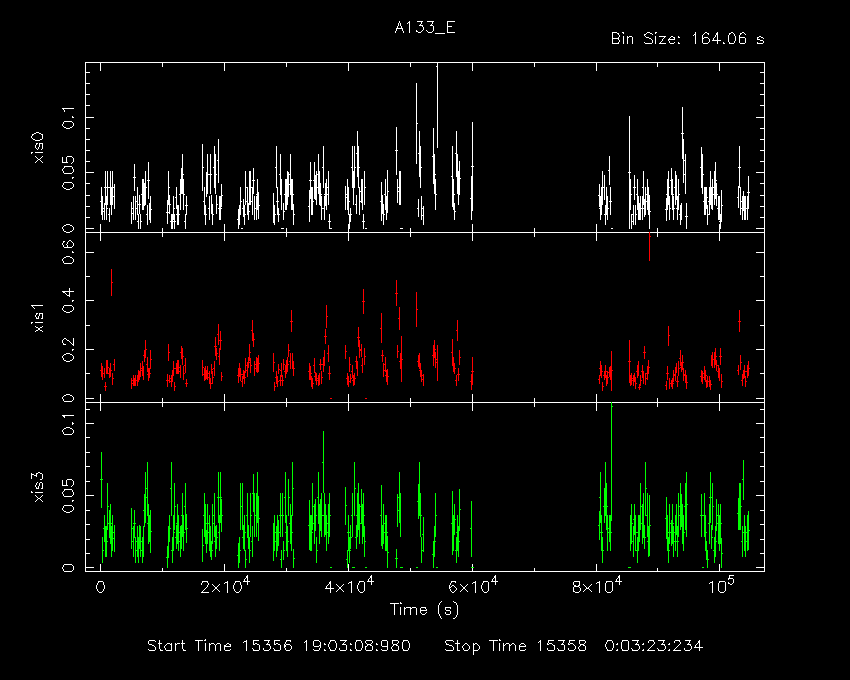Select the xis0 panel axis label
Image resolution: width=850 pixels, height=680 pixels.
coord(38,148)
